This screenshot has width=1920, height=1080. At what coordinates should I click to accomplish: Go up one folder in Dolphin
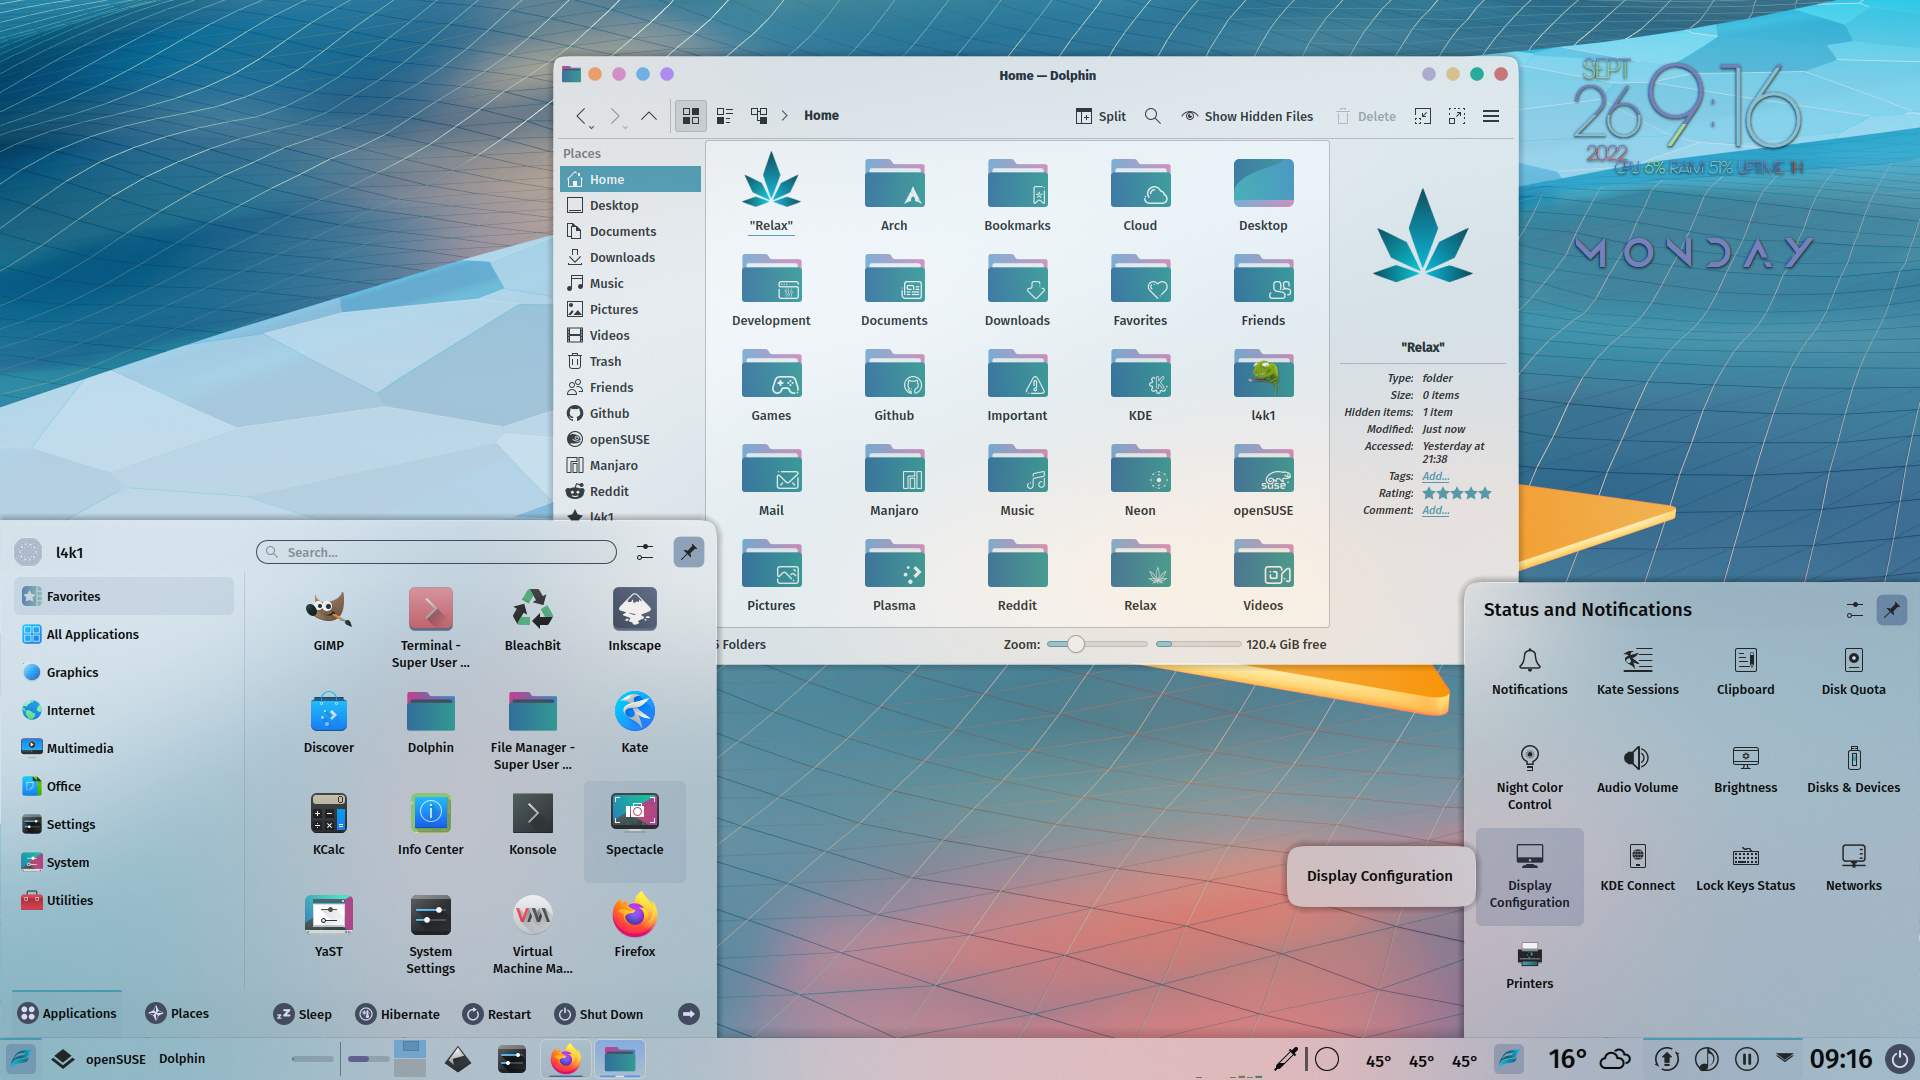(x=649, y=116)
